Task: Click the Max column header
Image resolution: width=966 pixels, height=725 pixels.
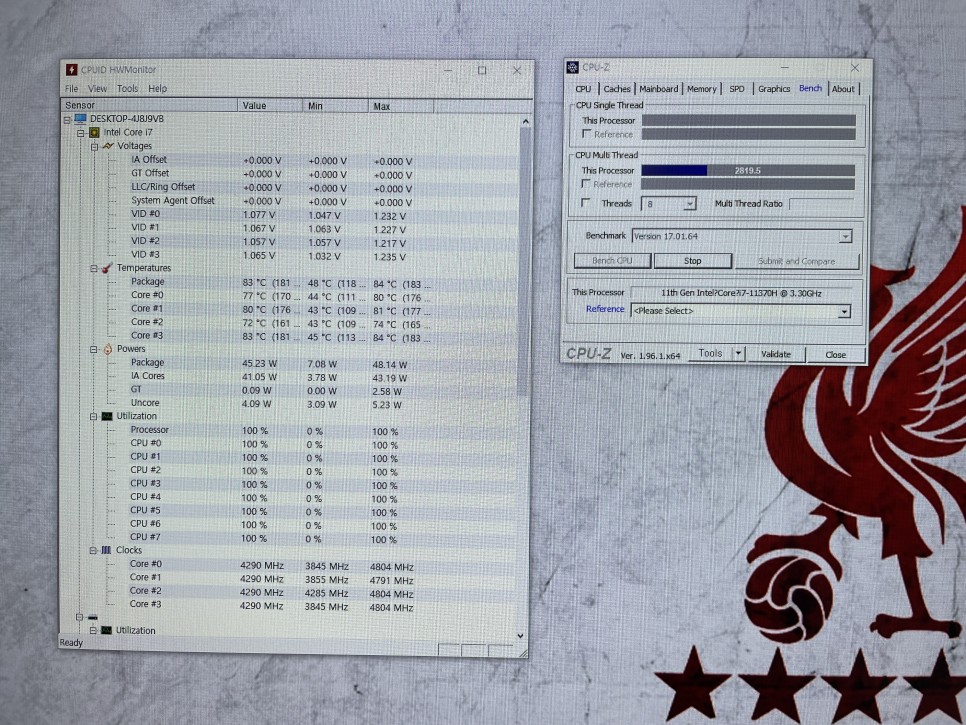Action: [x=402, y=107]
